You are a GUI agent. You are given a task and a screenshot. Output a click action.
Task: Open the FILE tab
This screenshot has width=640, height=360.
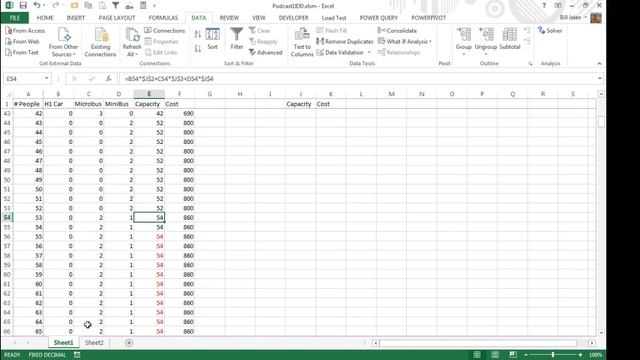pos(15,18)
